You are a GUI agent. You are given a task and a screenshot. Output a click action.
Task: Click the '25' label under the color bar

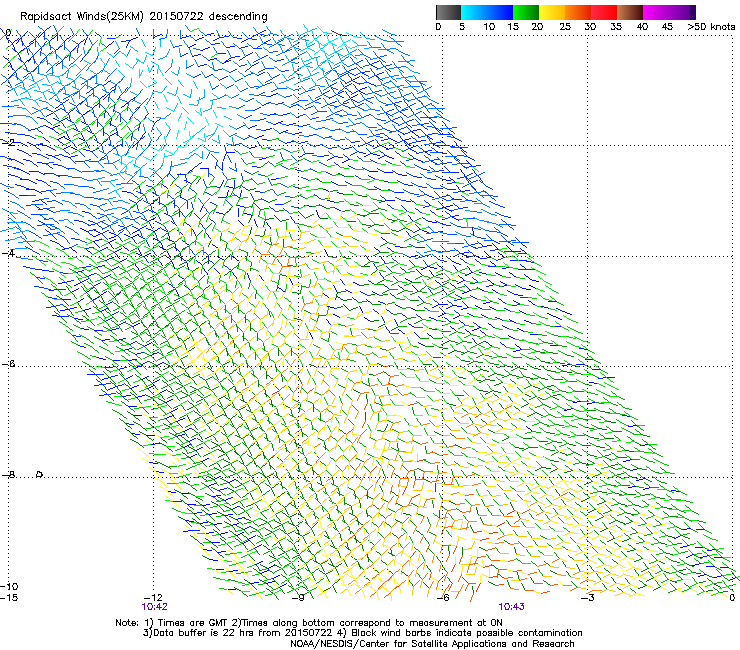(565, 27)
